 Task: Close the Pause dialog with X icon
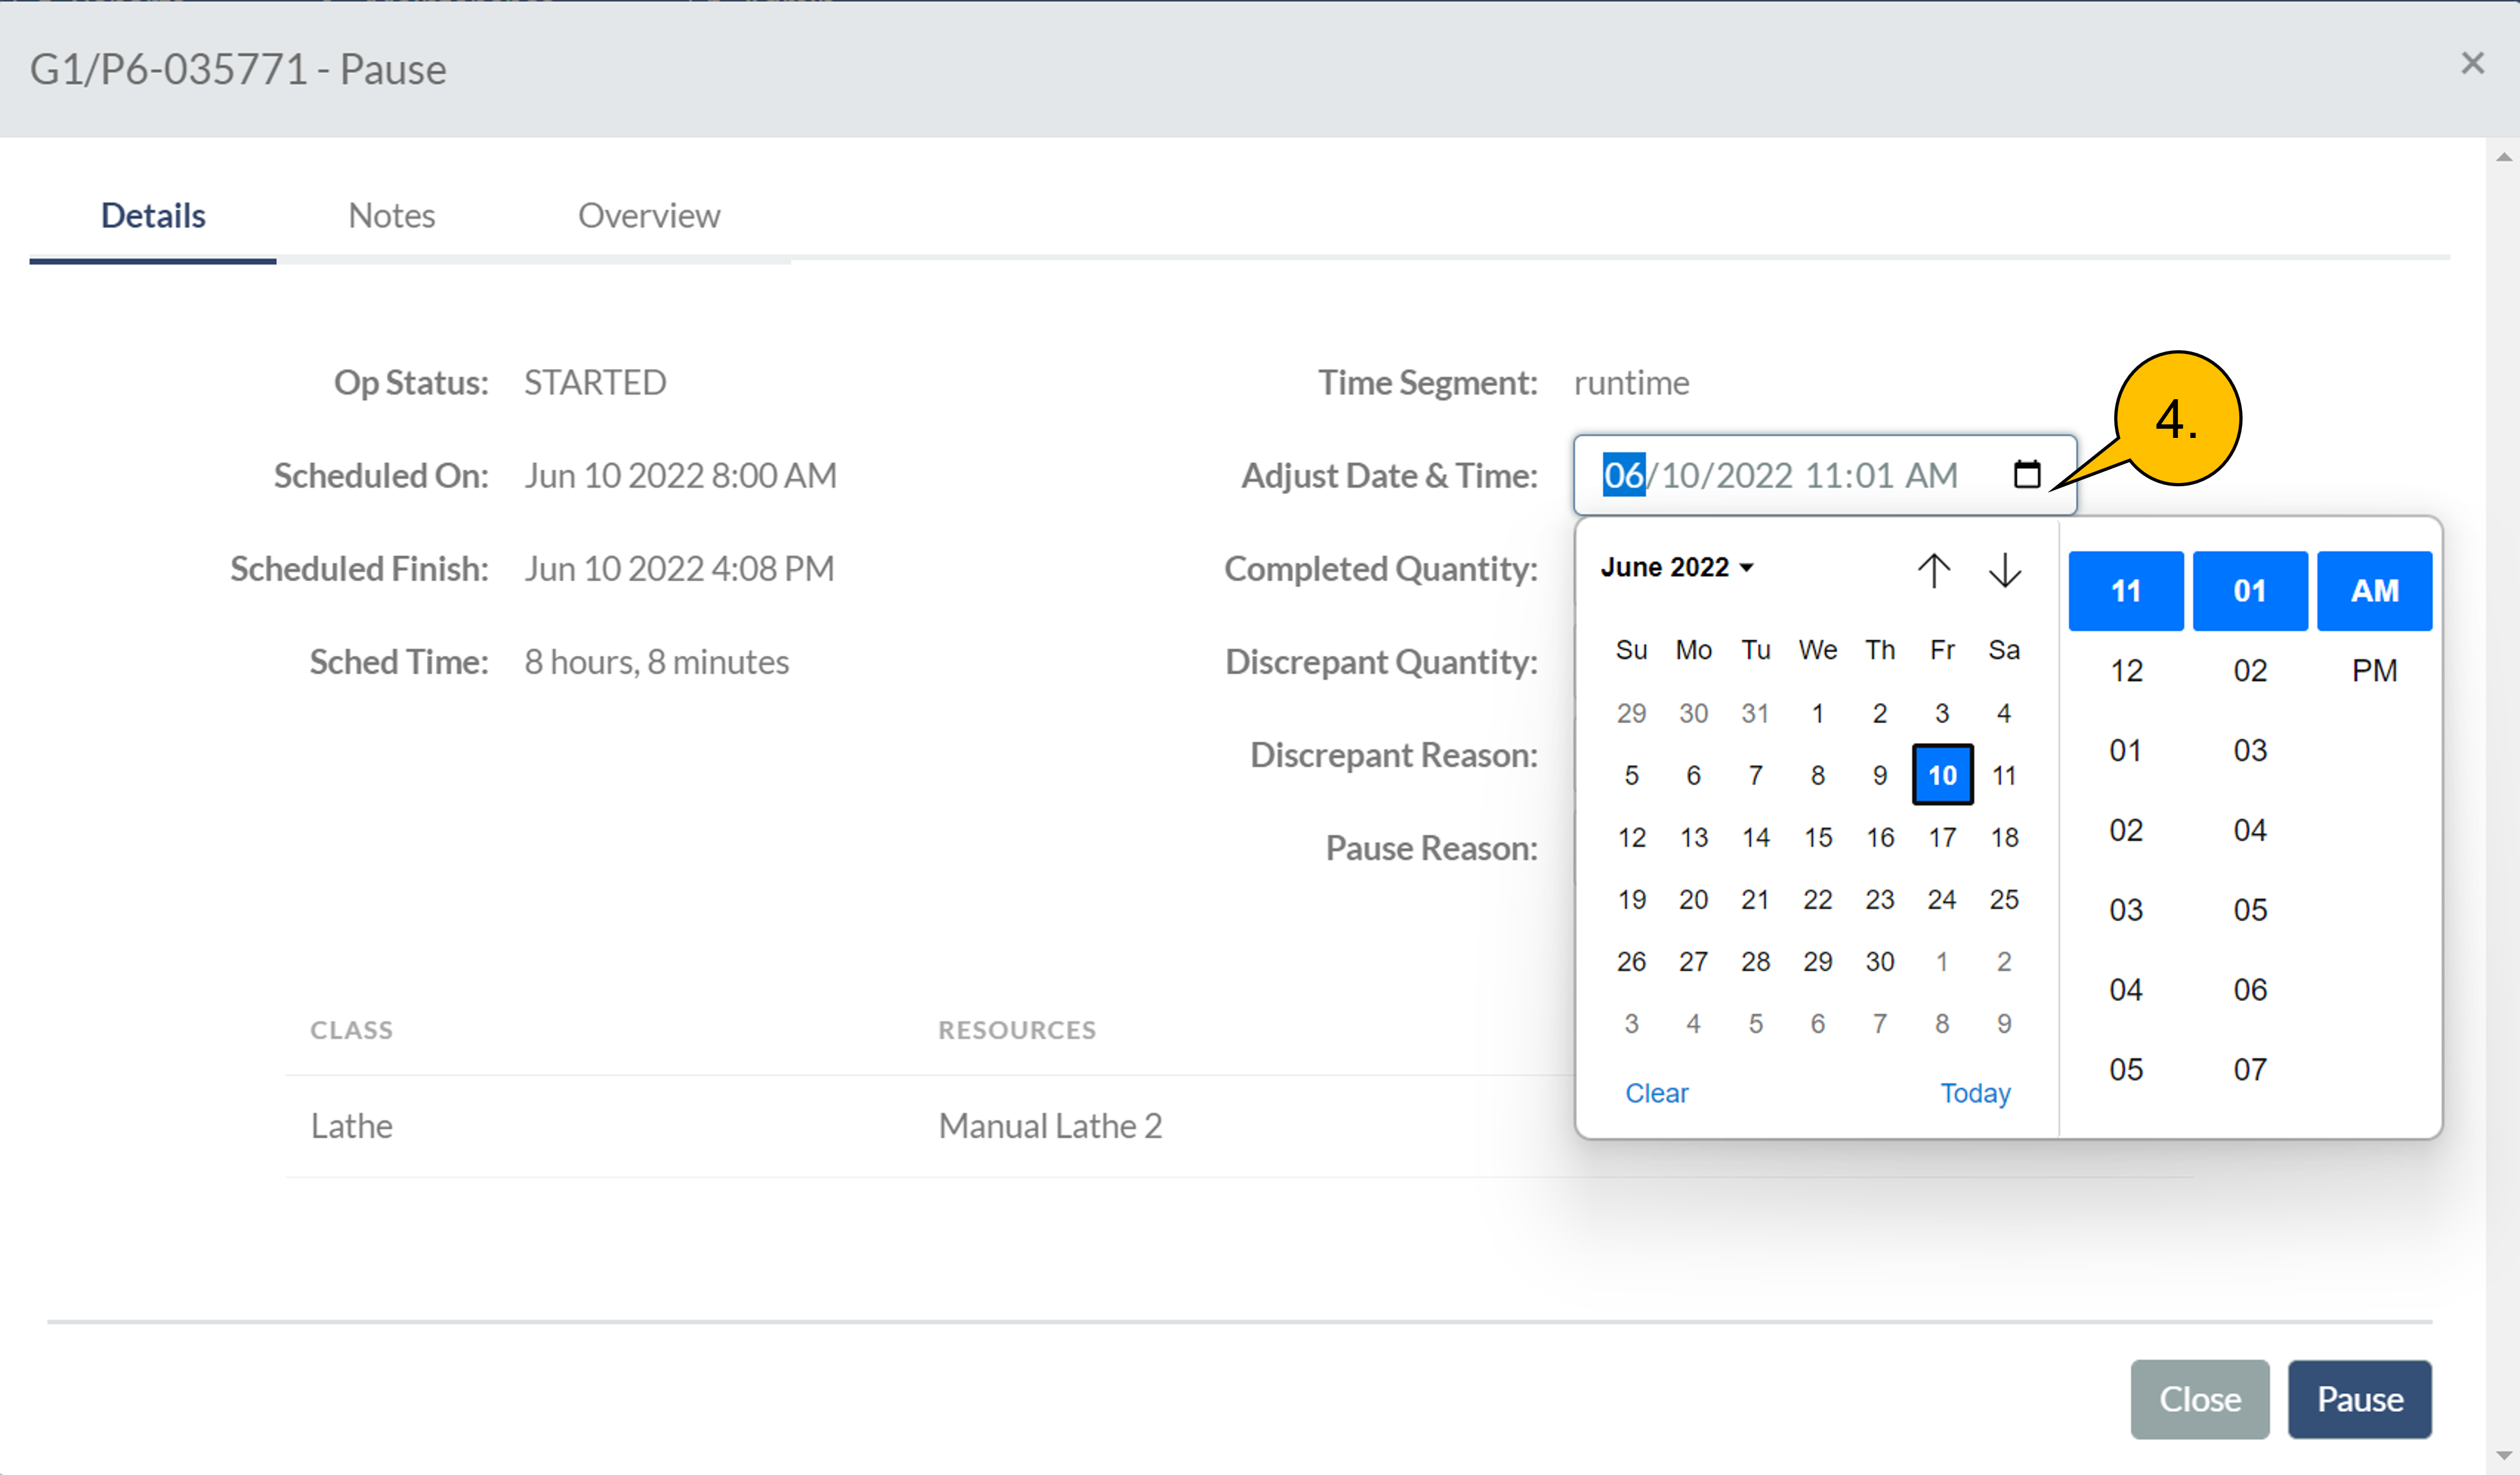coord(2472,64)
